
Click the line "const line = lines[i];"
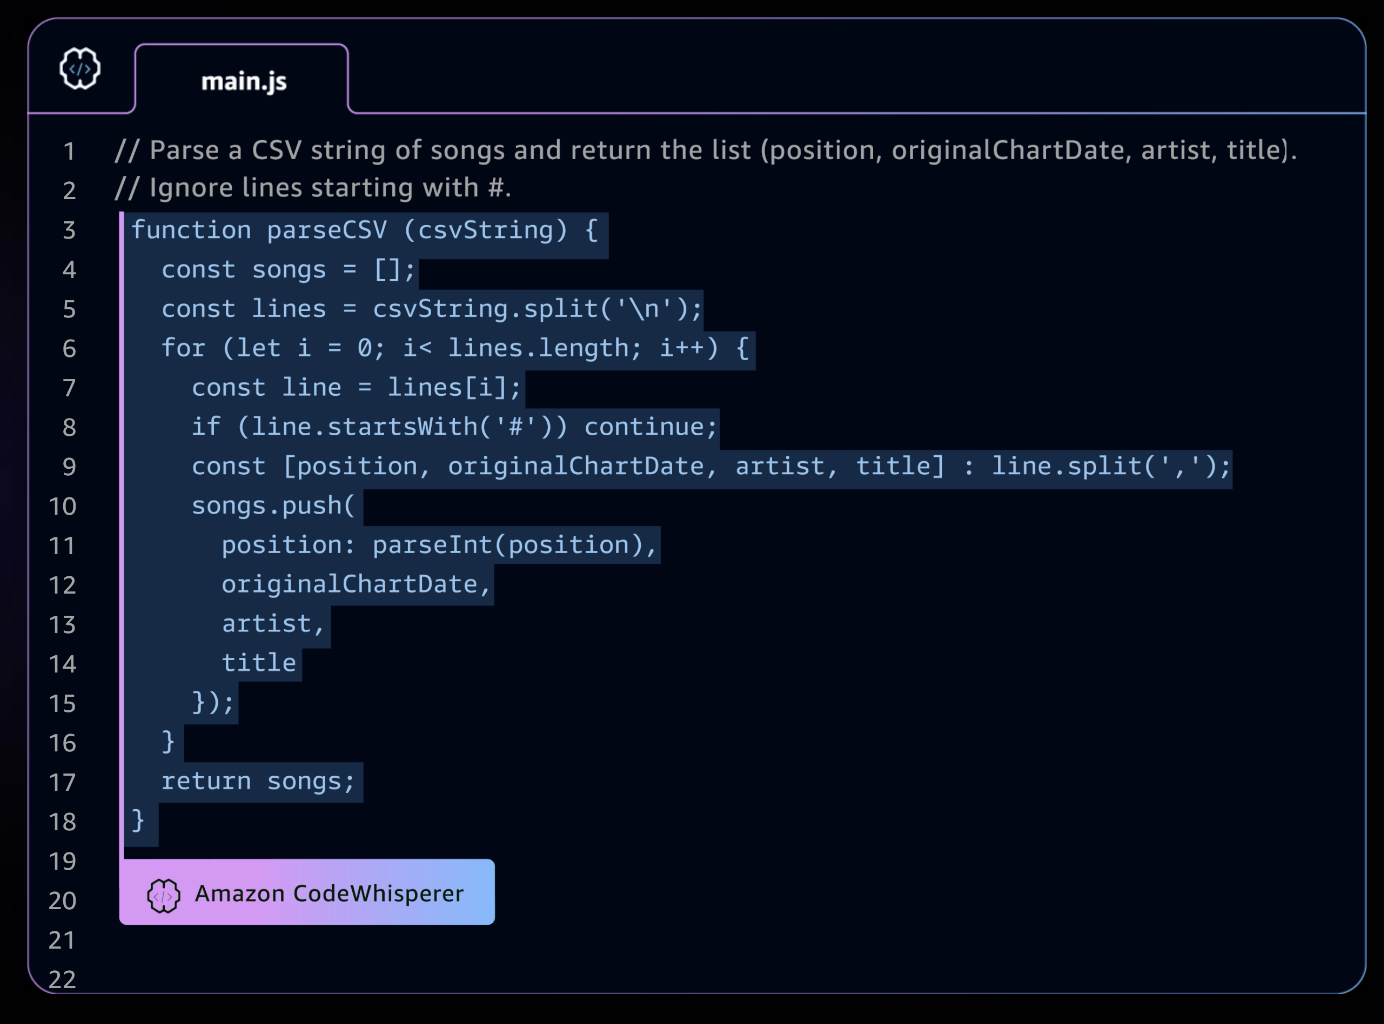tap(356, 388)
